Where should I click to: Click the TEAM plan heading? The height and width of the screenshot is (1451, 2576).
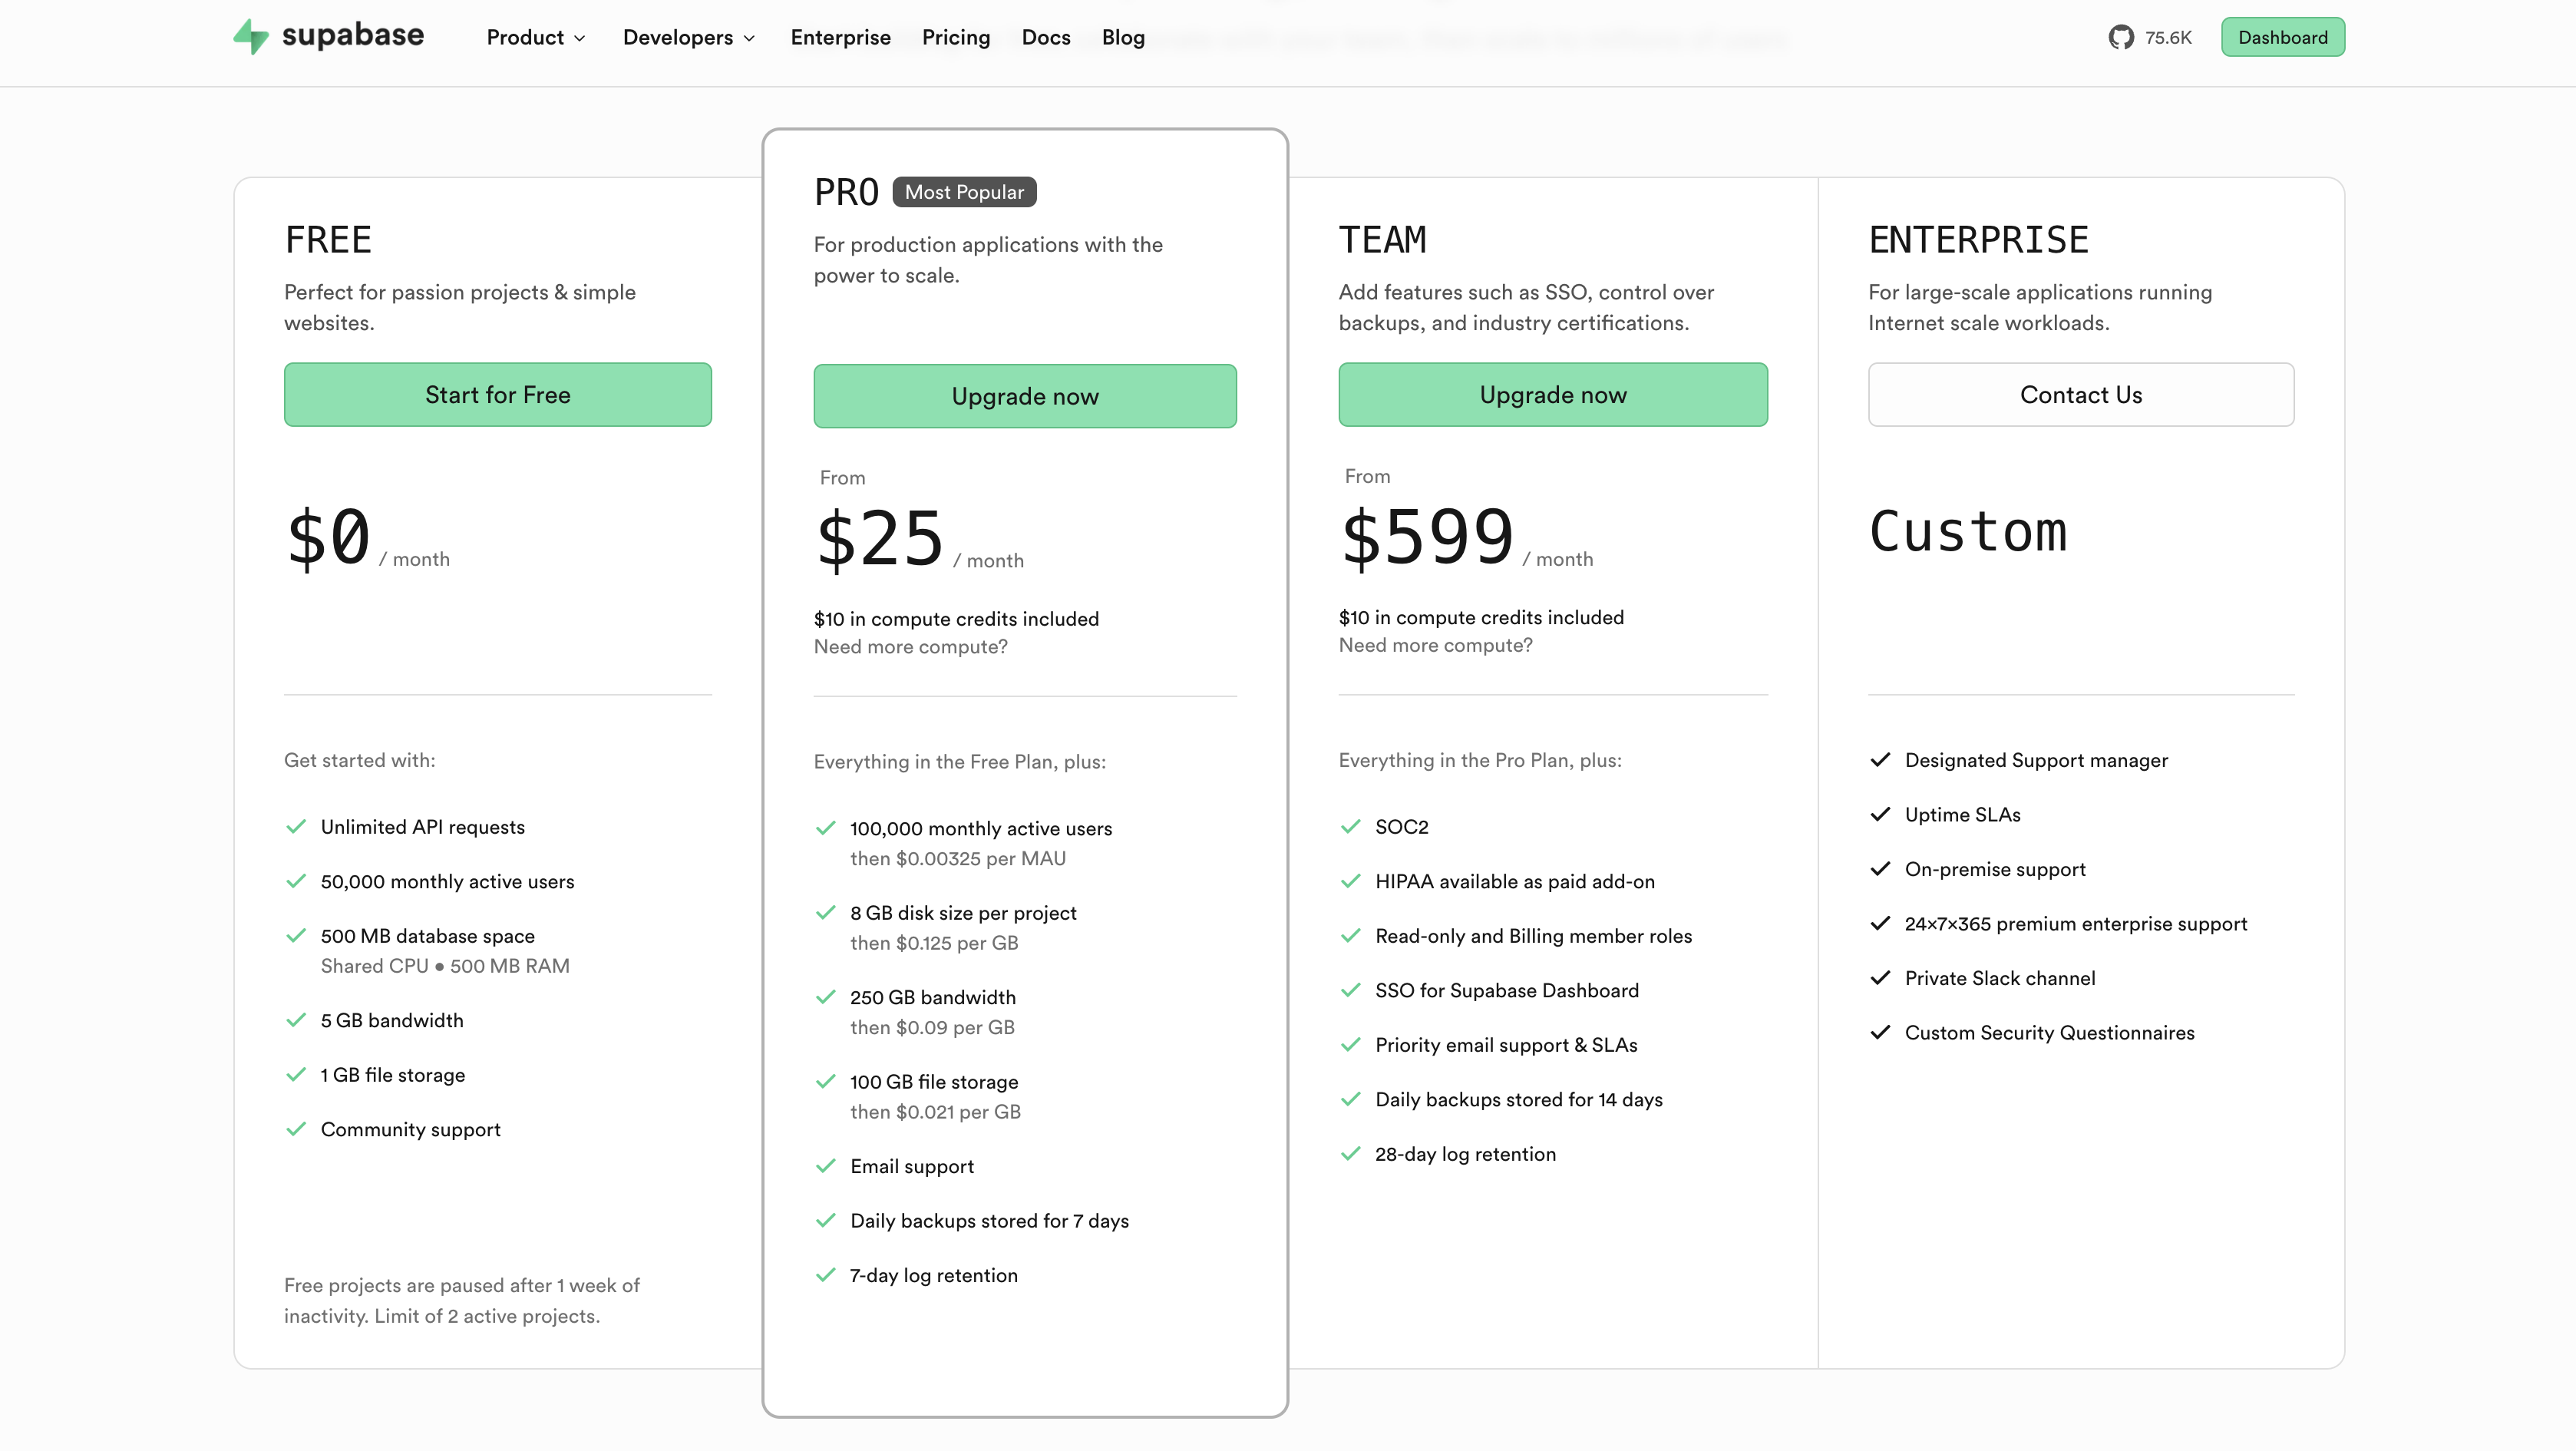pos(1382,239)
